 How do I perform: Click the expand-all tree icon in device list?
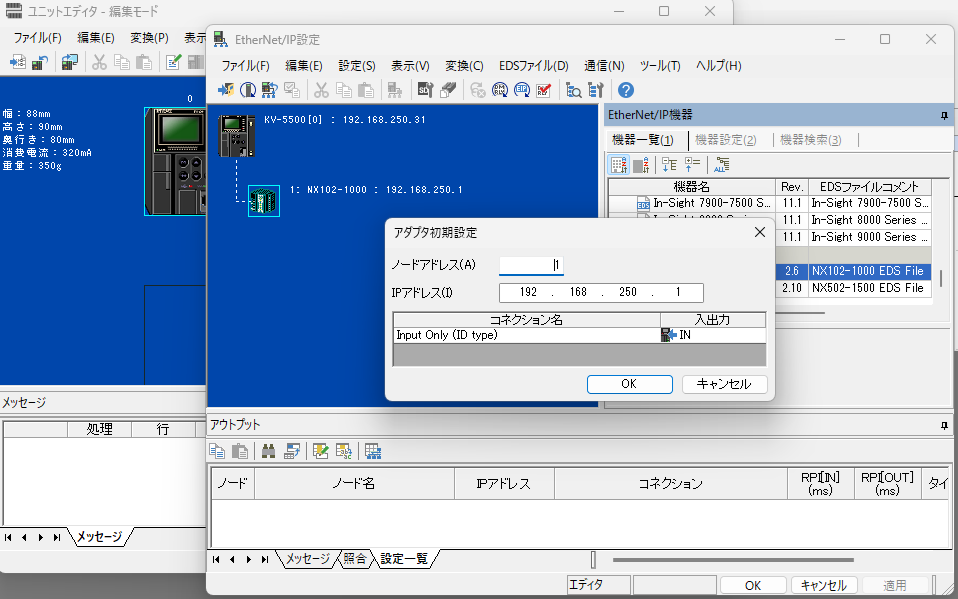(x=669, y=165)
